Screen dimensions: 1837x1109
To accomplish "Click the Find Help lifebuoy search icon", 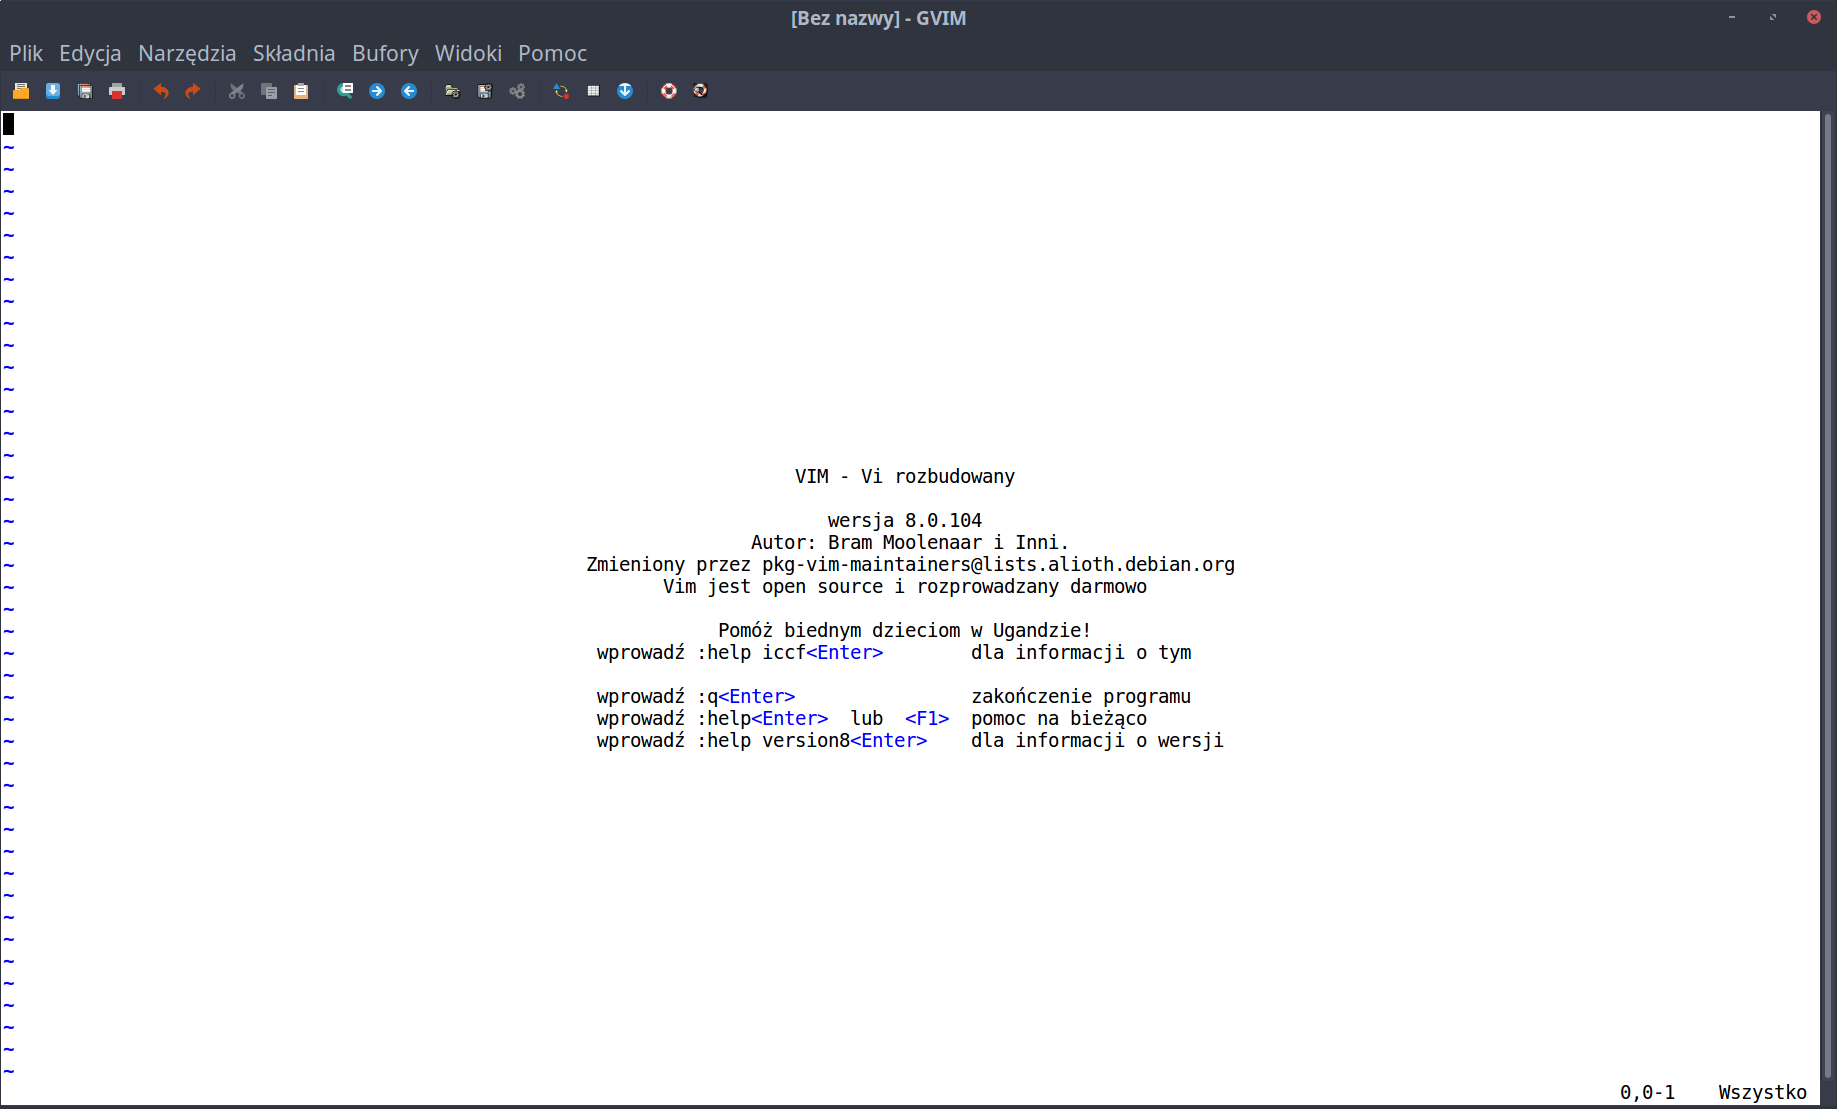I will click(x=701, y=91).
